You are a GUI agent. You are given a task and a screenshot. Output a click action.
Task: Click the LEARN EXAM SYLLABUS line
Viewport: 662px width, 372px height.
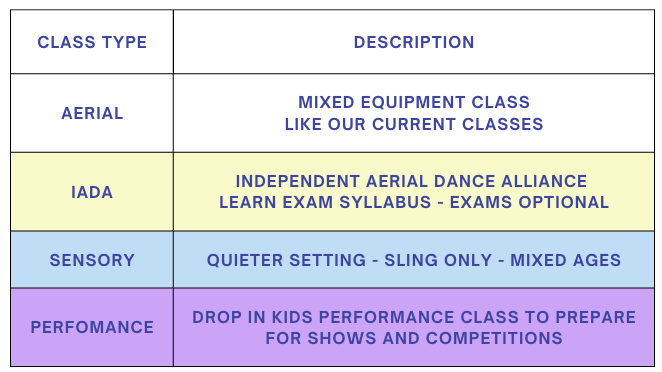click(414, 202)
